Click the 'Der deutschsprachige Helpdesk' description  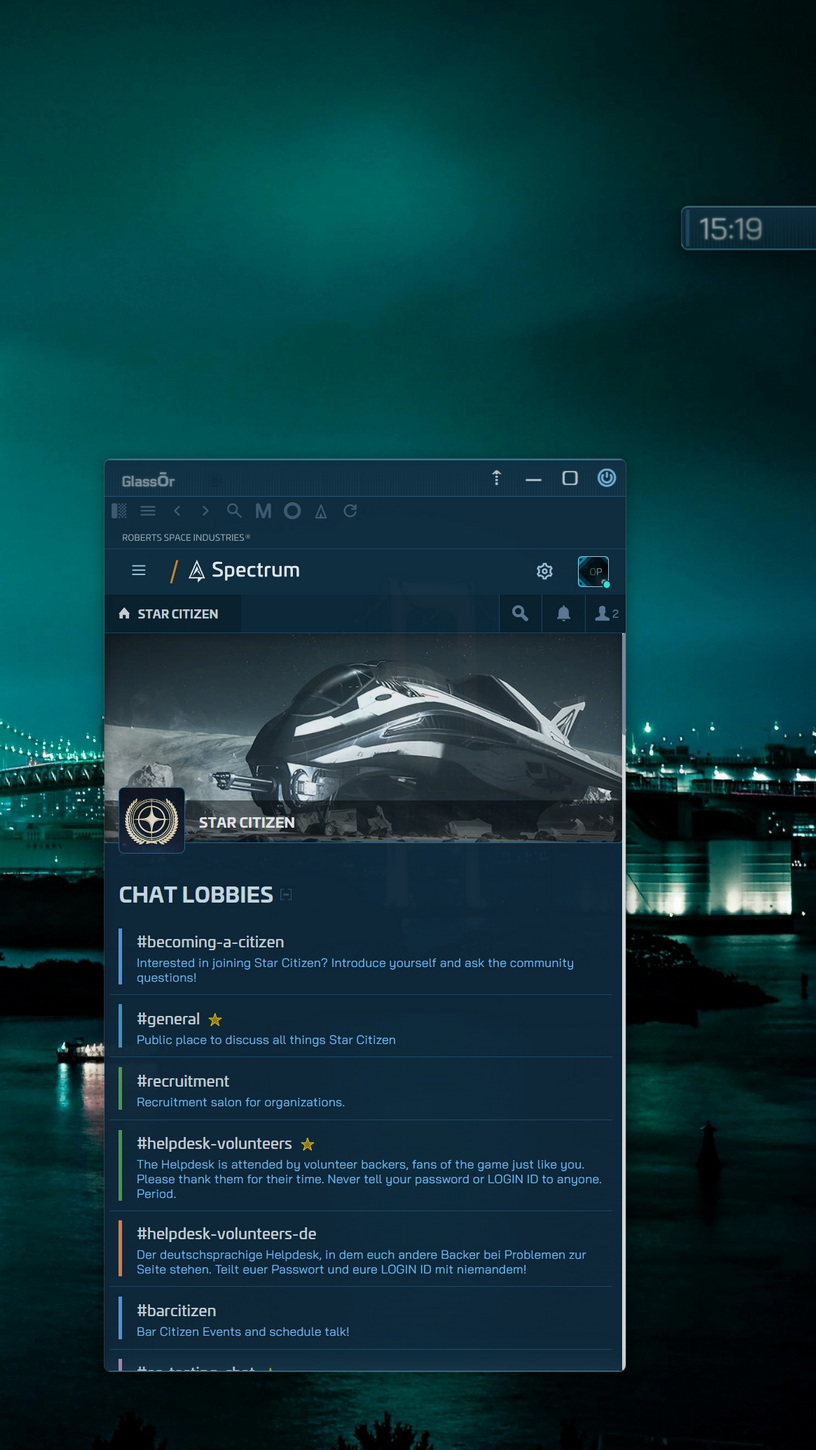point(361,1262)
